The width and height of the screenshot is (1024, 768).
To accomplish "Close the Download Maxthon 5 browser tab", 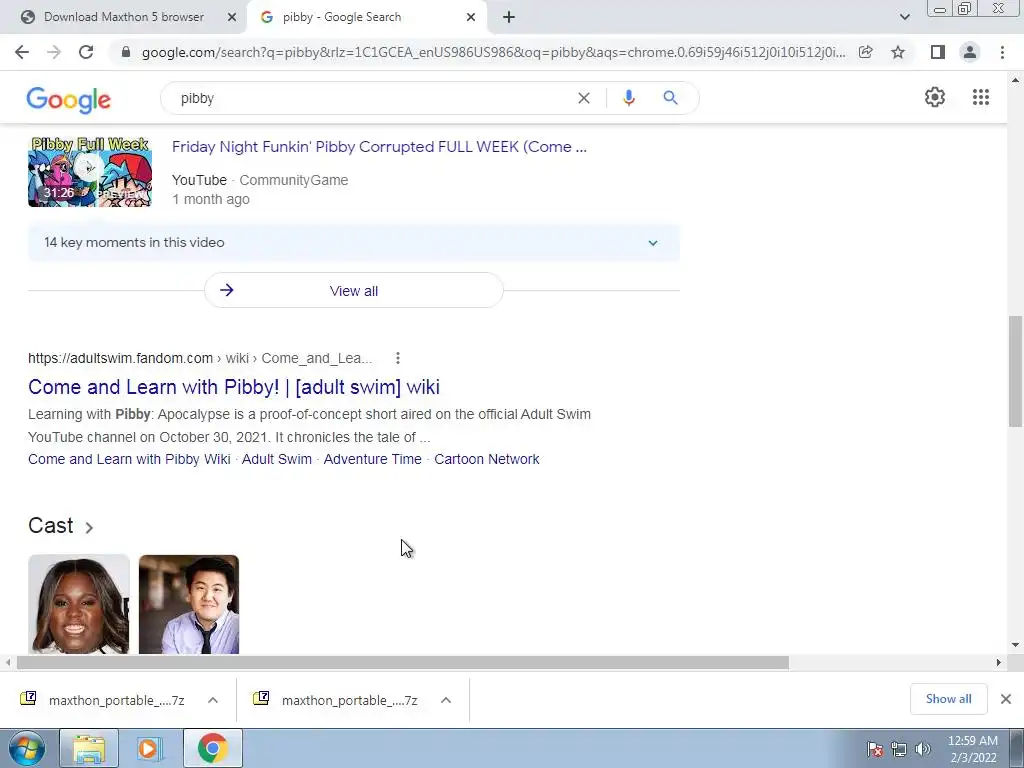I will [x=231, y=17].
